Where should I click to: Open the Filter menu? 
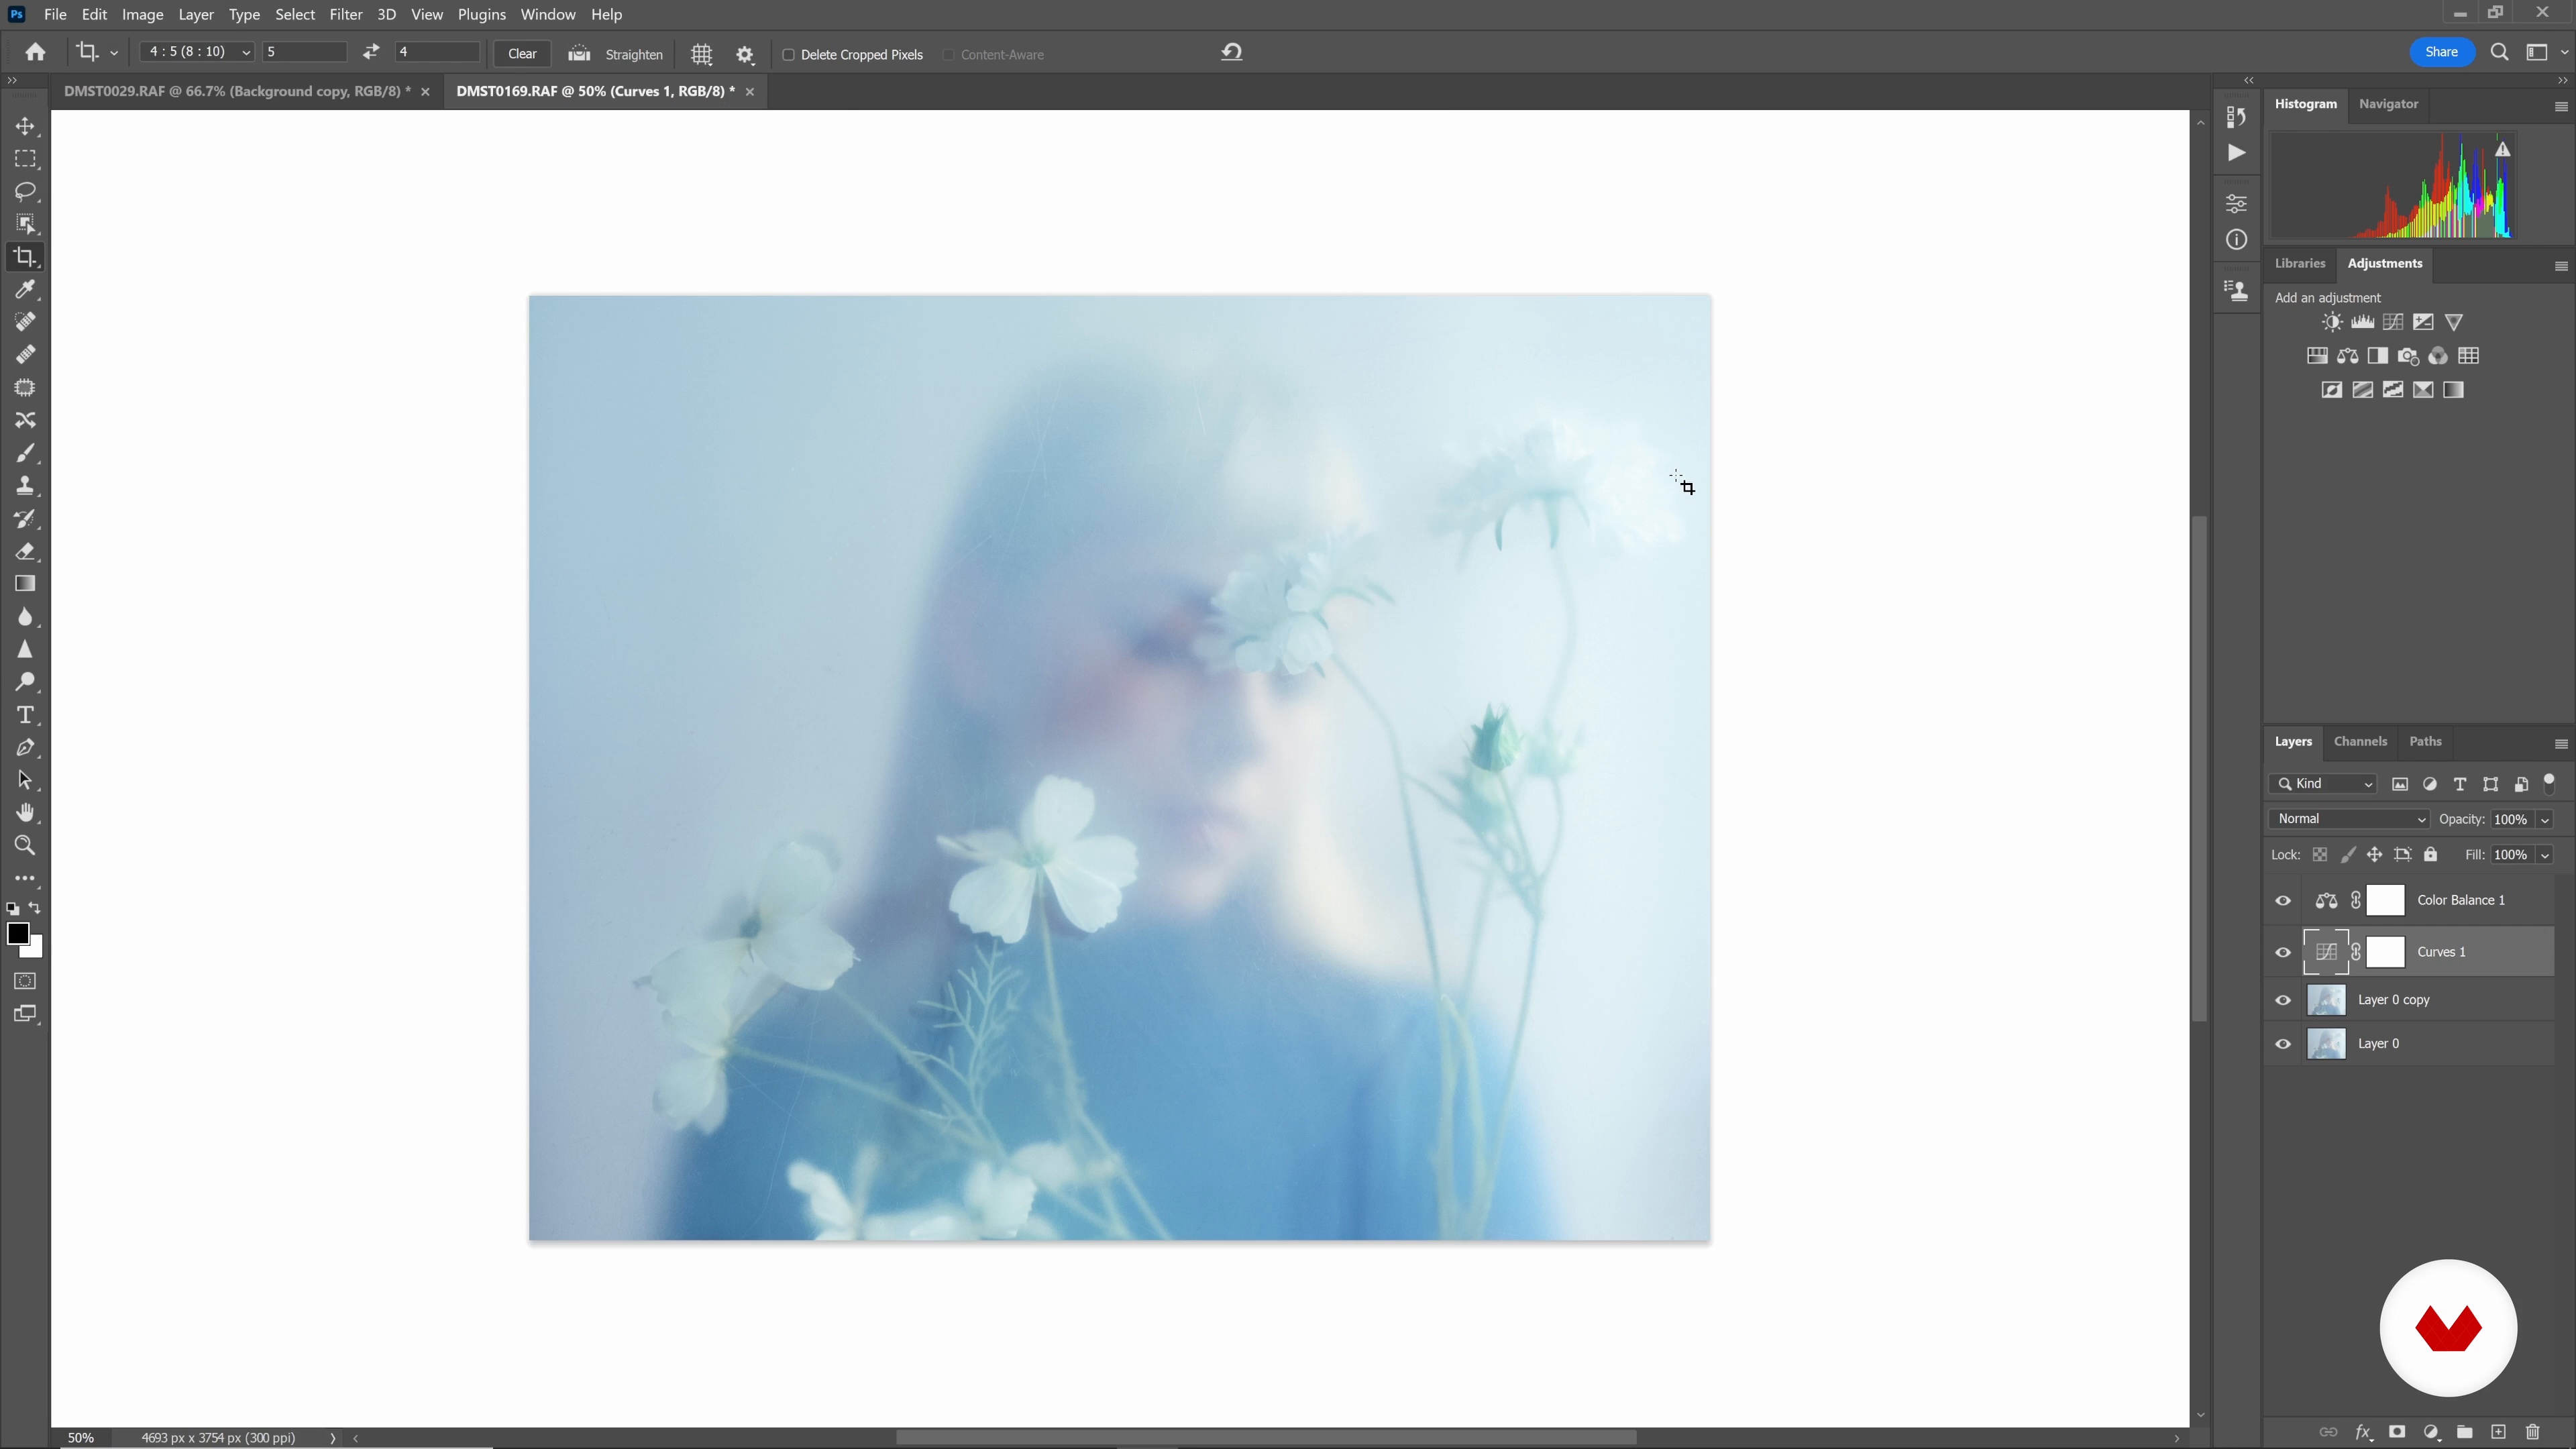pos(345,14)
